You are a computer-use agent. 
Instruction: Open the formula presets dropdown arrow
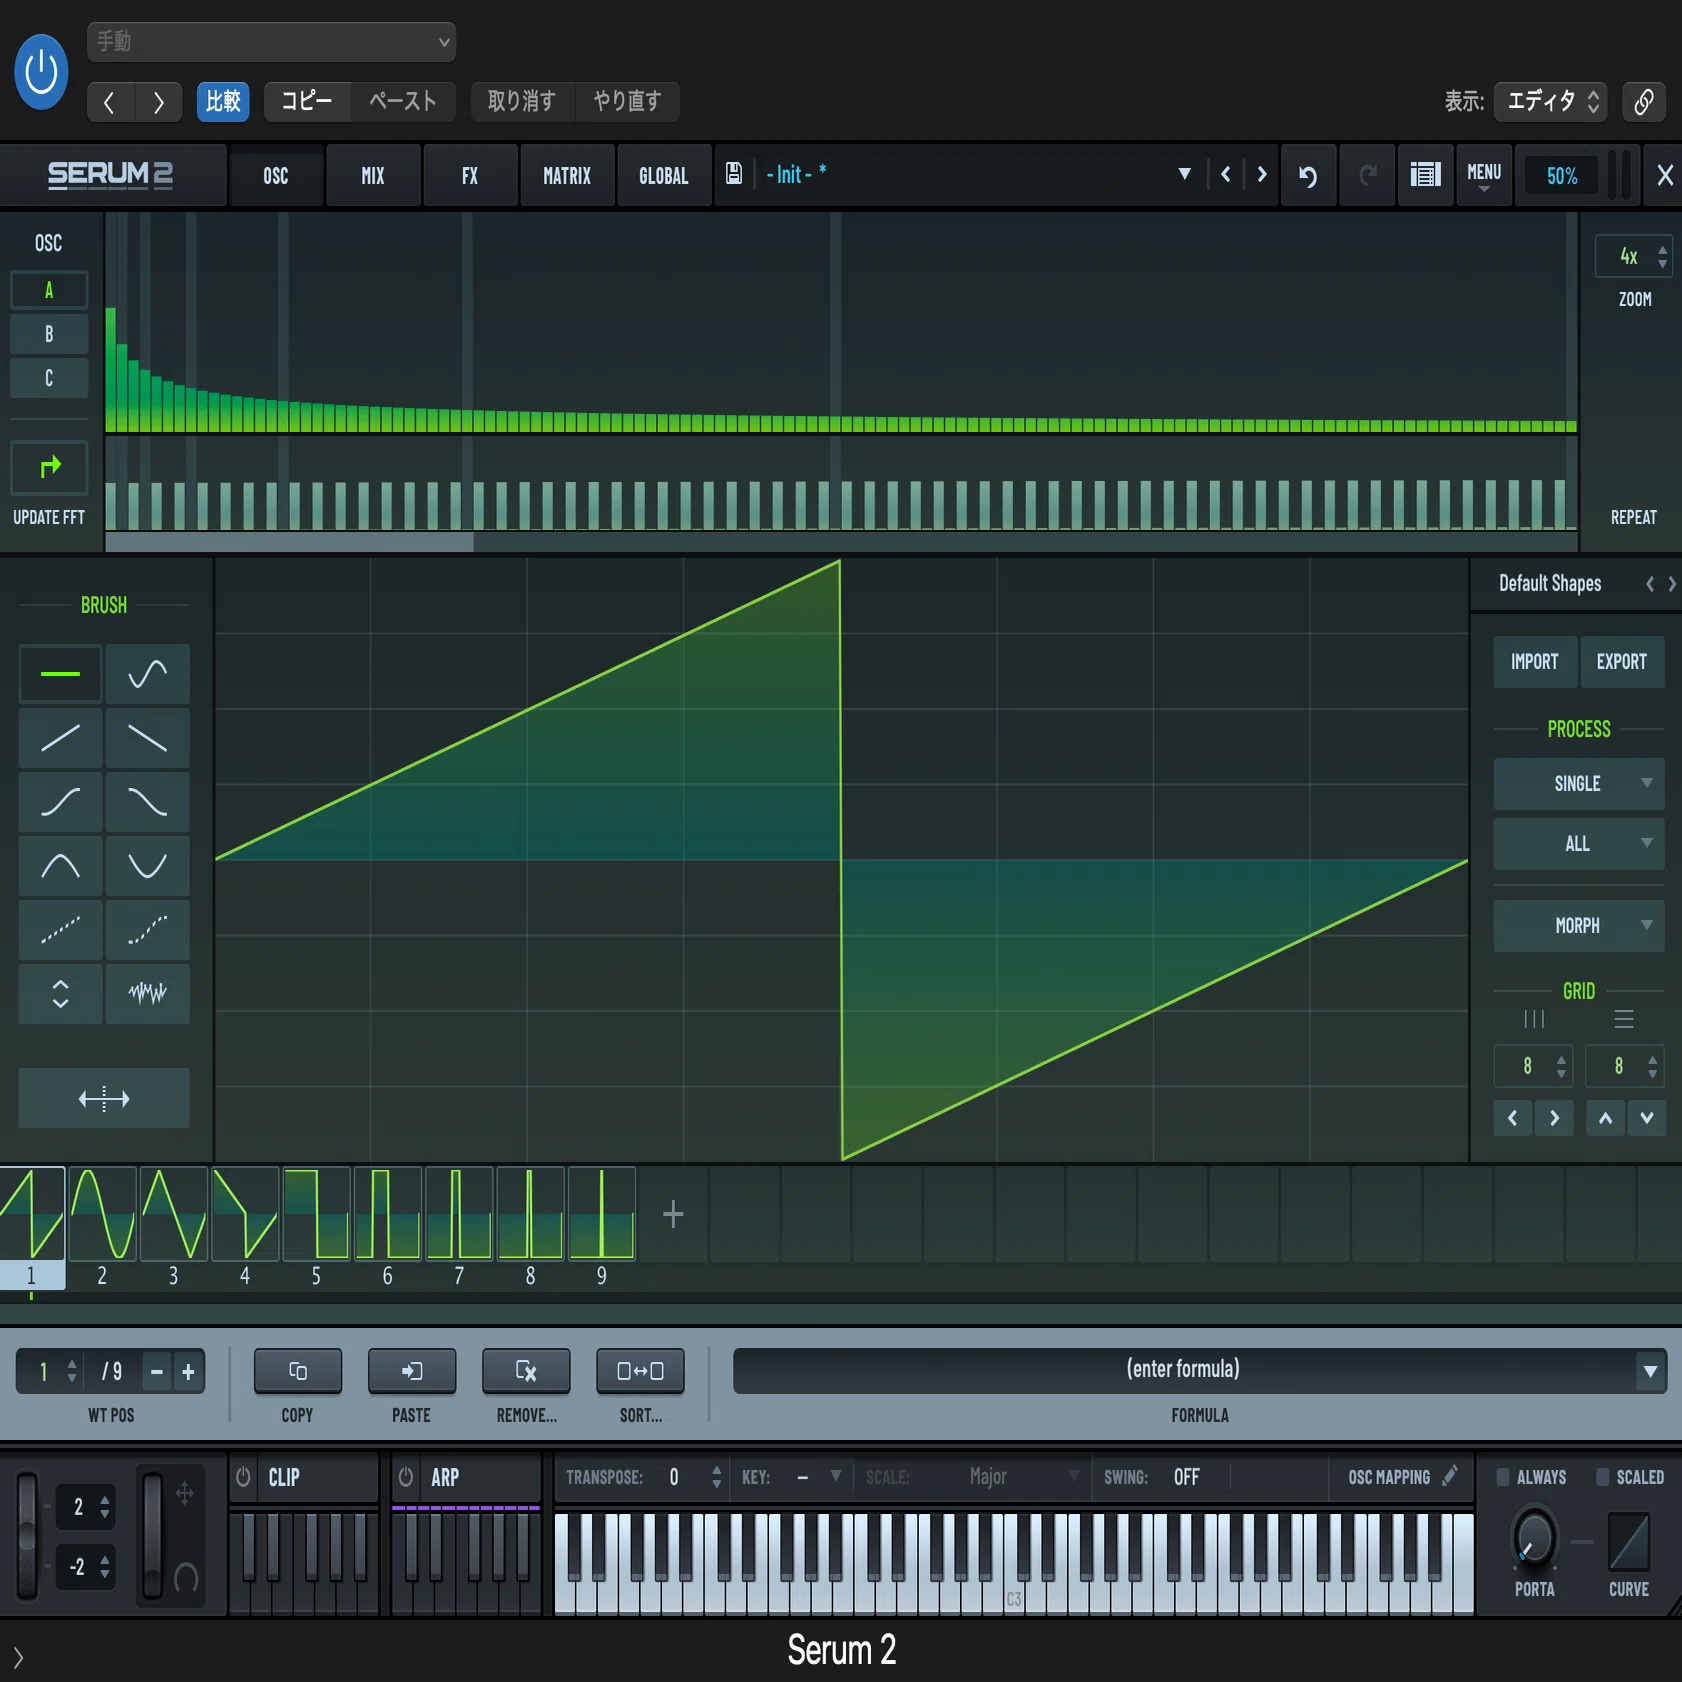(1650, 1371)
